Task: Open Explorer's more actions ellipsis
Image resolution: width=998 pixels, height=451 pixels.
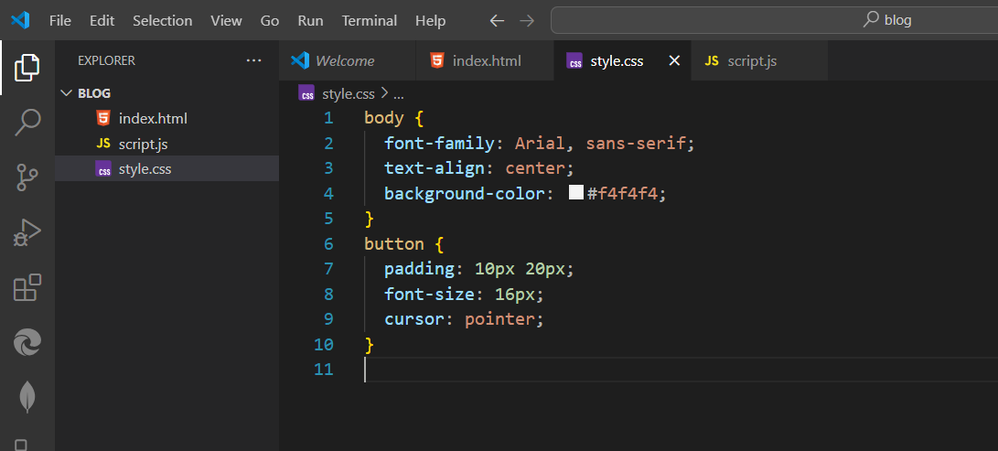Action: 253,61
